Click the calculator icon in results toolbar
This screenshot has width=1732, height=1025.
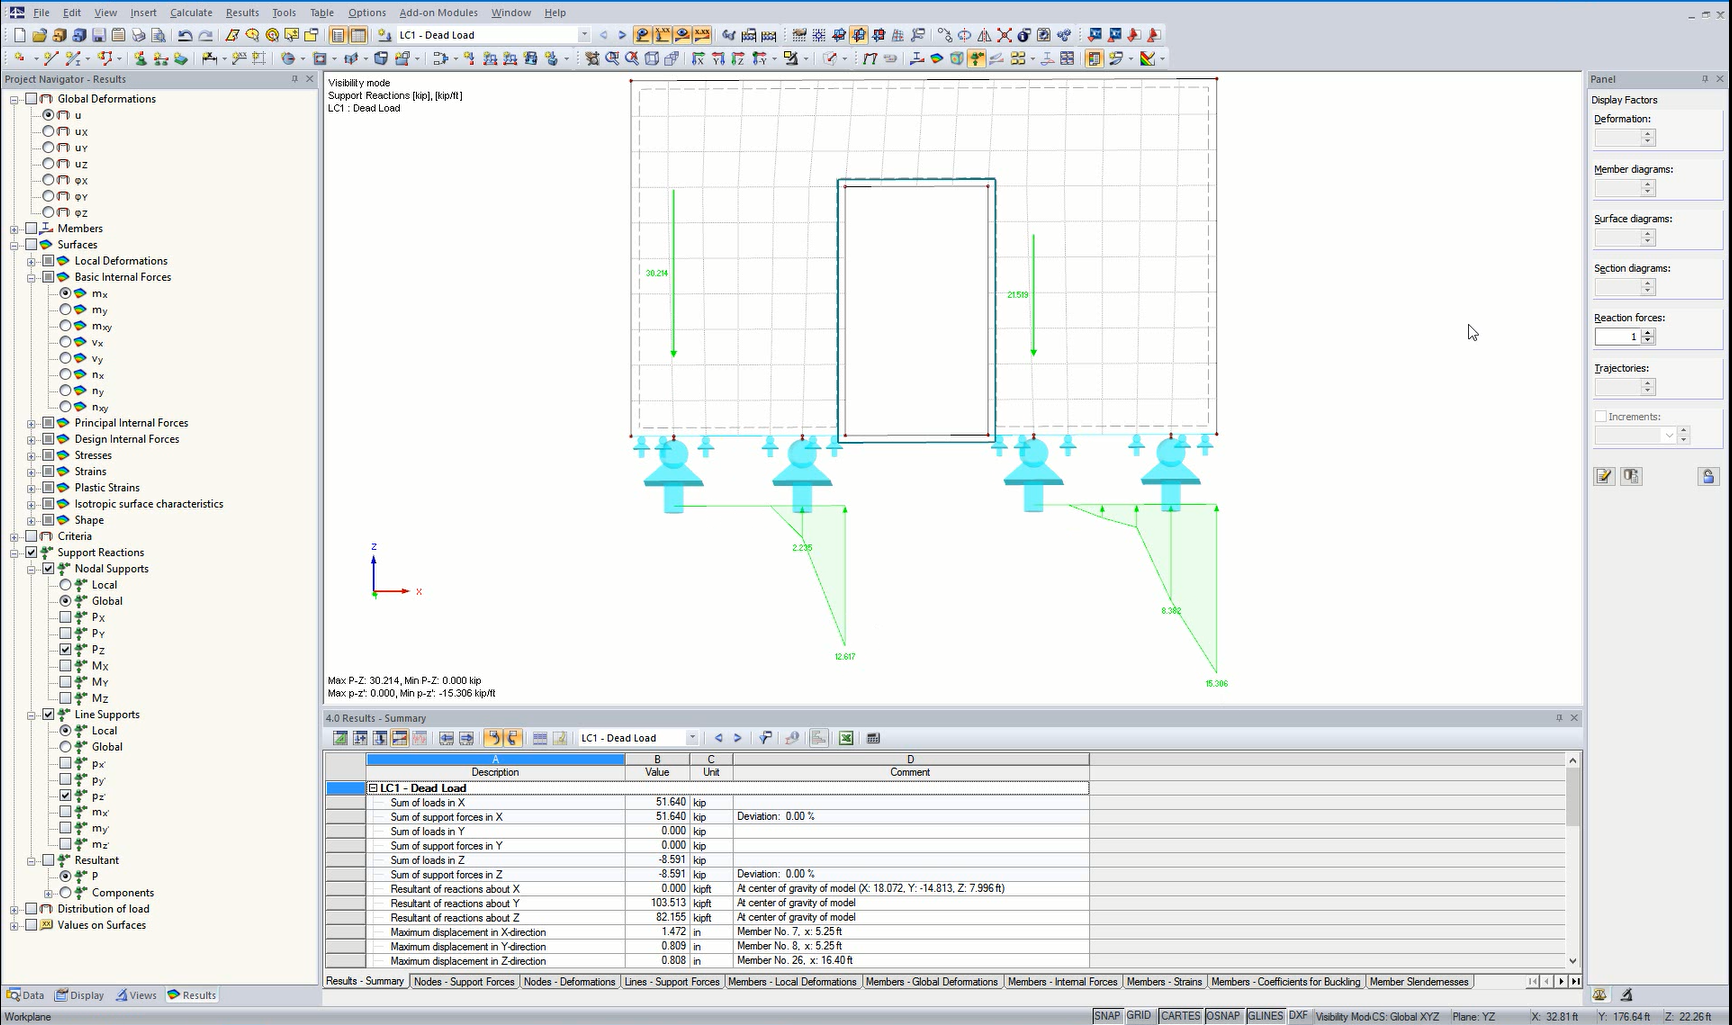pyautogui.click(x=873, y=738)
